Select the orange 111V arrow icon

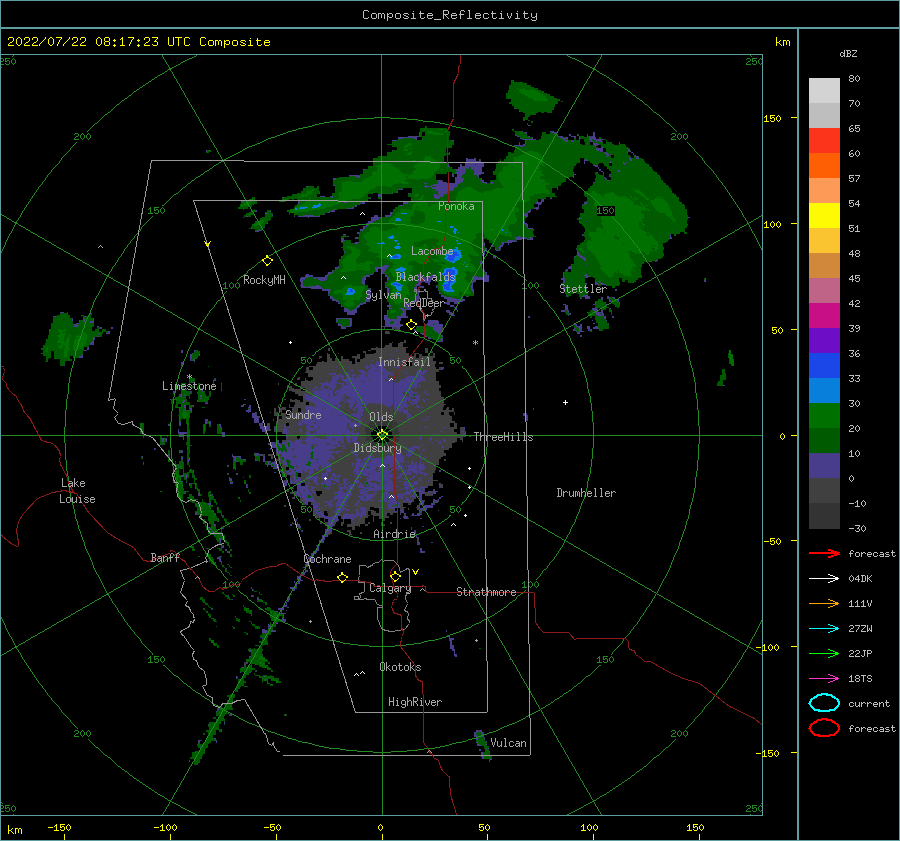click(x=824, y=603)
